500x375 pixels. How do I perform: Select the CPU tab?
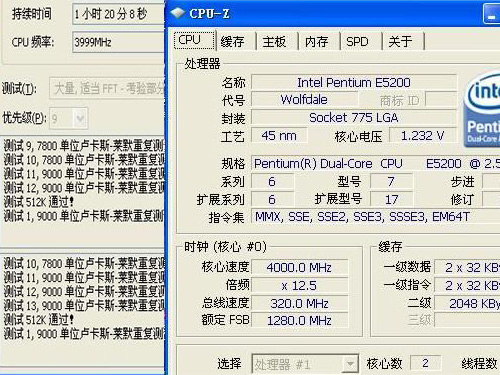point(194,40)
